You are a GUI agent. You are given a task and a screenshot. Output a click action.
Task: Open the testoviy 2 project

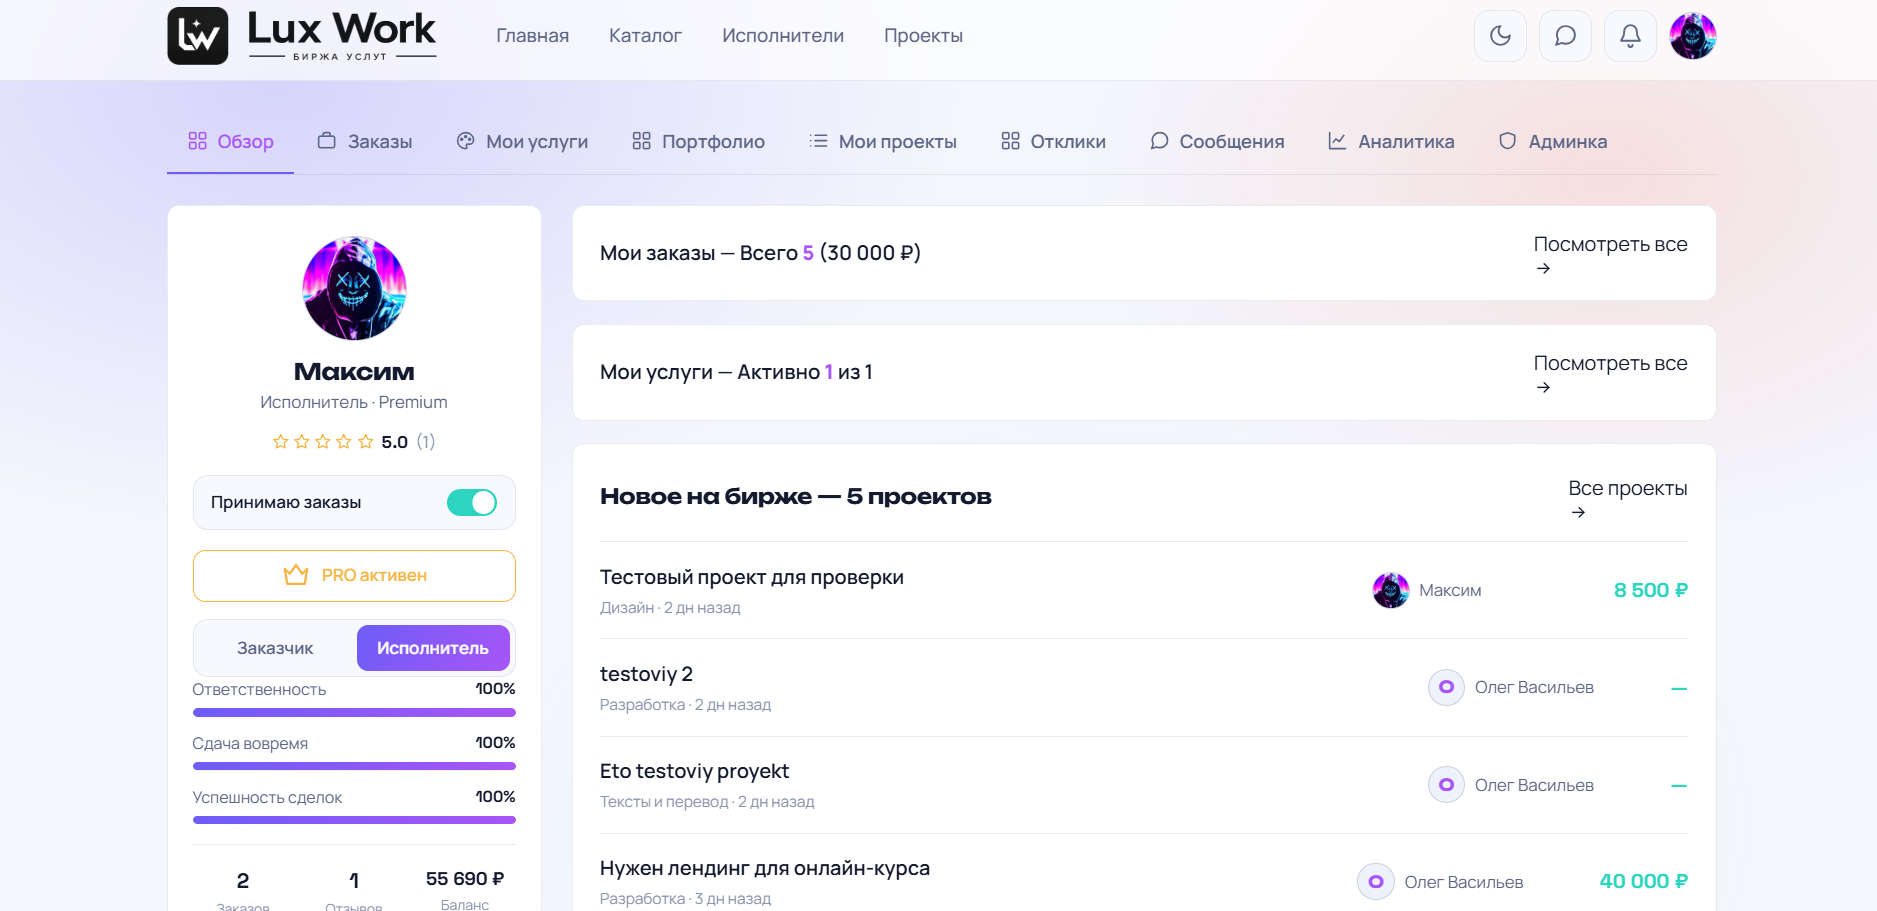pyautogui.click(x=646, y=674)
